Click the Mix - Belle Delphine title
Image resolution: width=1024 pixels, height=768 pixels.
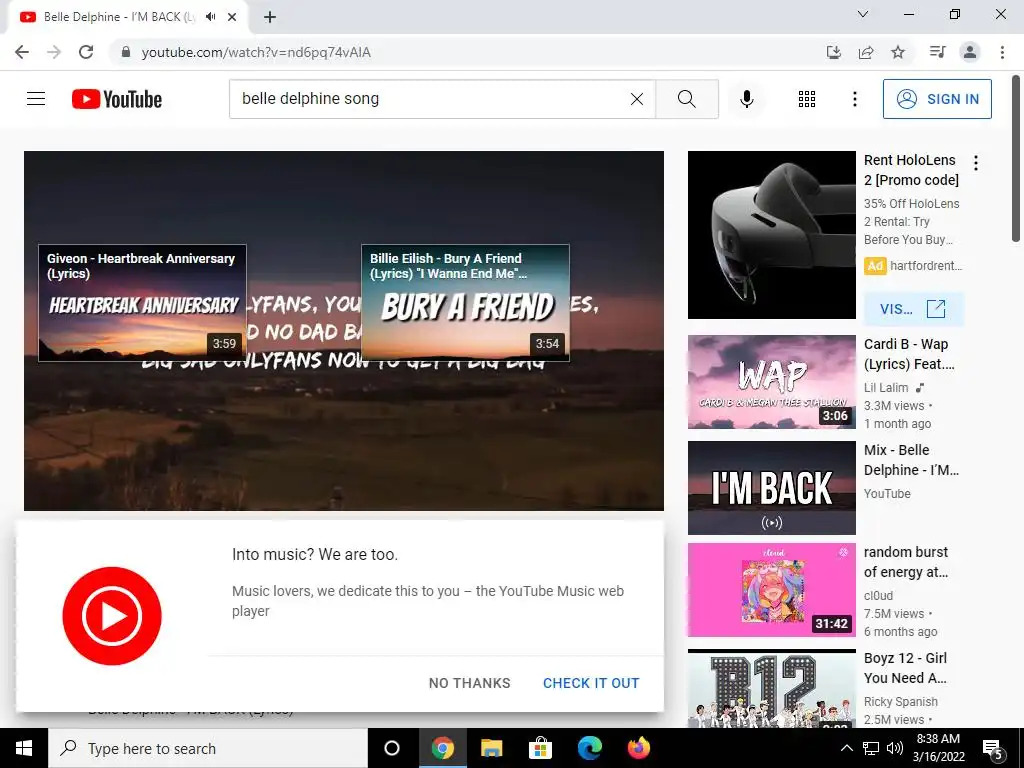(x=911, y=460)
